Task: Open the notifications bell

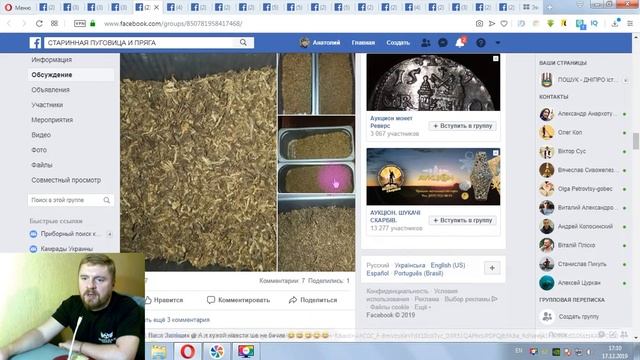Action: [x=460, y=42]
